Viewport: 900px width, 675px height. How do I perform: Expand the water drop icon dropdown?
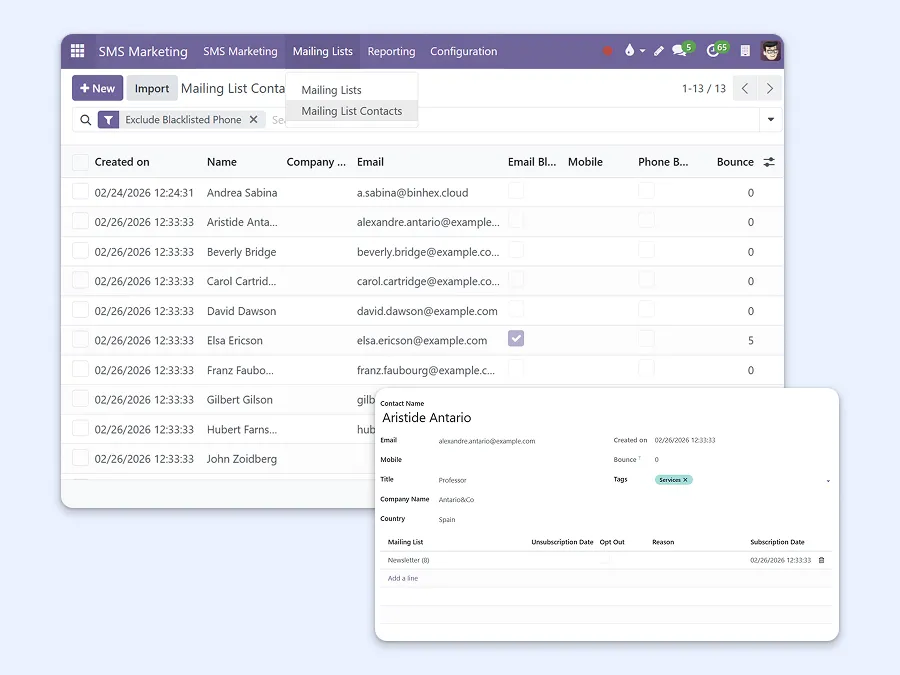(x=642, y=51)
